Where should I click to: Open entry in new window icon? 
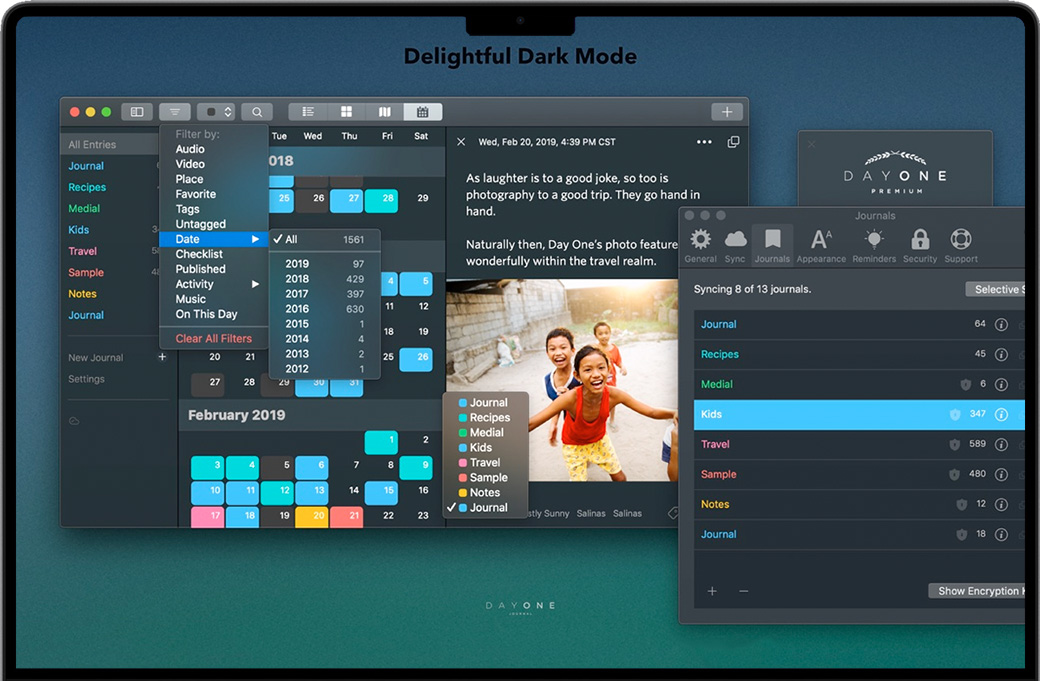tap(733, 142)
